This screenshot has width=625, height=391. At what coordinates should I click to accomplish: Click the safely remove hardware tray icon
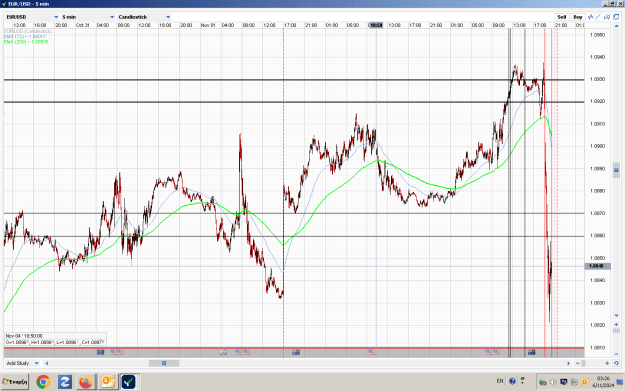tap(543, 382)
